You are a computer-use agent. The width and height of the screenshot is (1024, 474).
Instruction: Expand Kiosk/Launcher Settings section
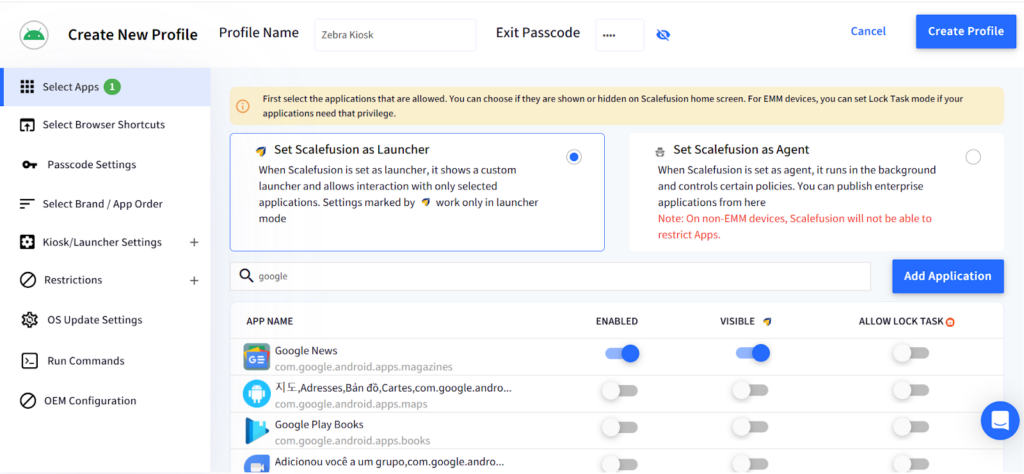[194, 242]
